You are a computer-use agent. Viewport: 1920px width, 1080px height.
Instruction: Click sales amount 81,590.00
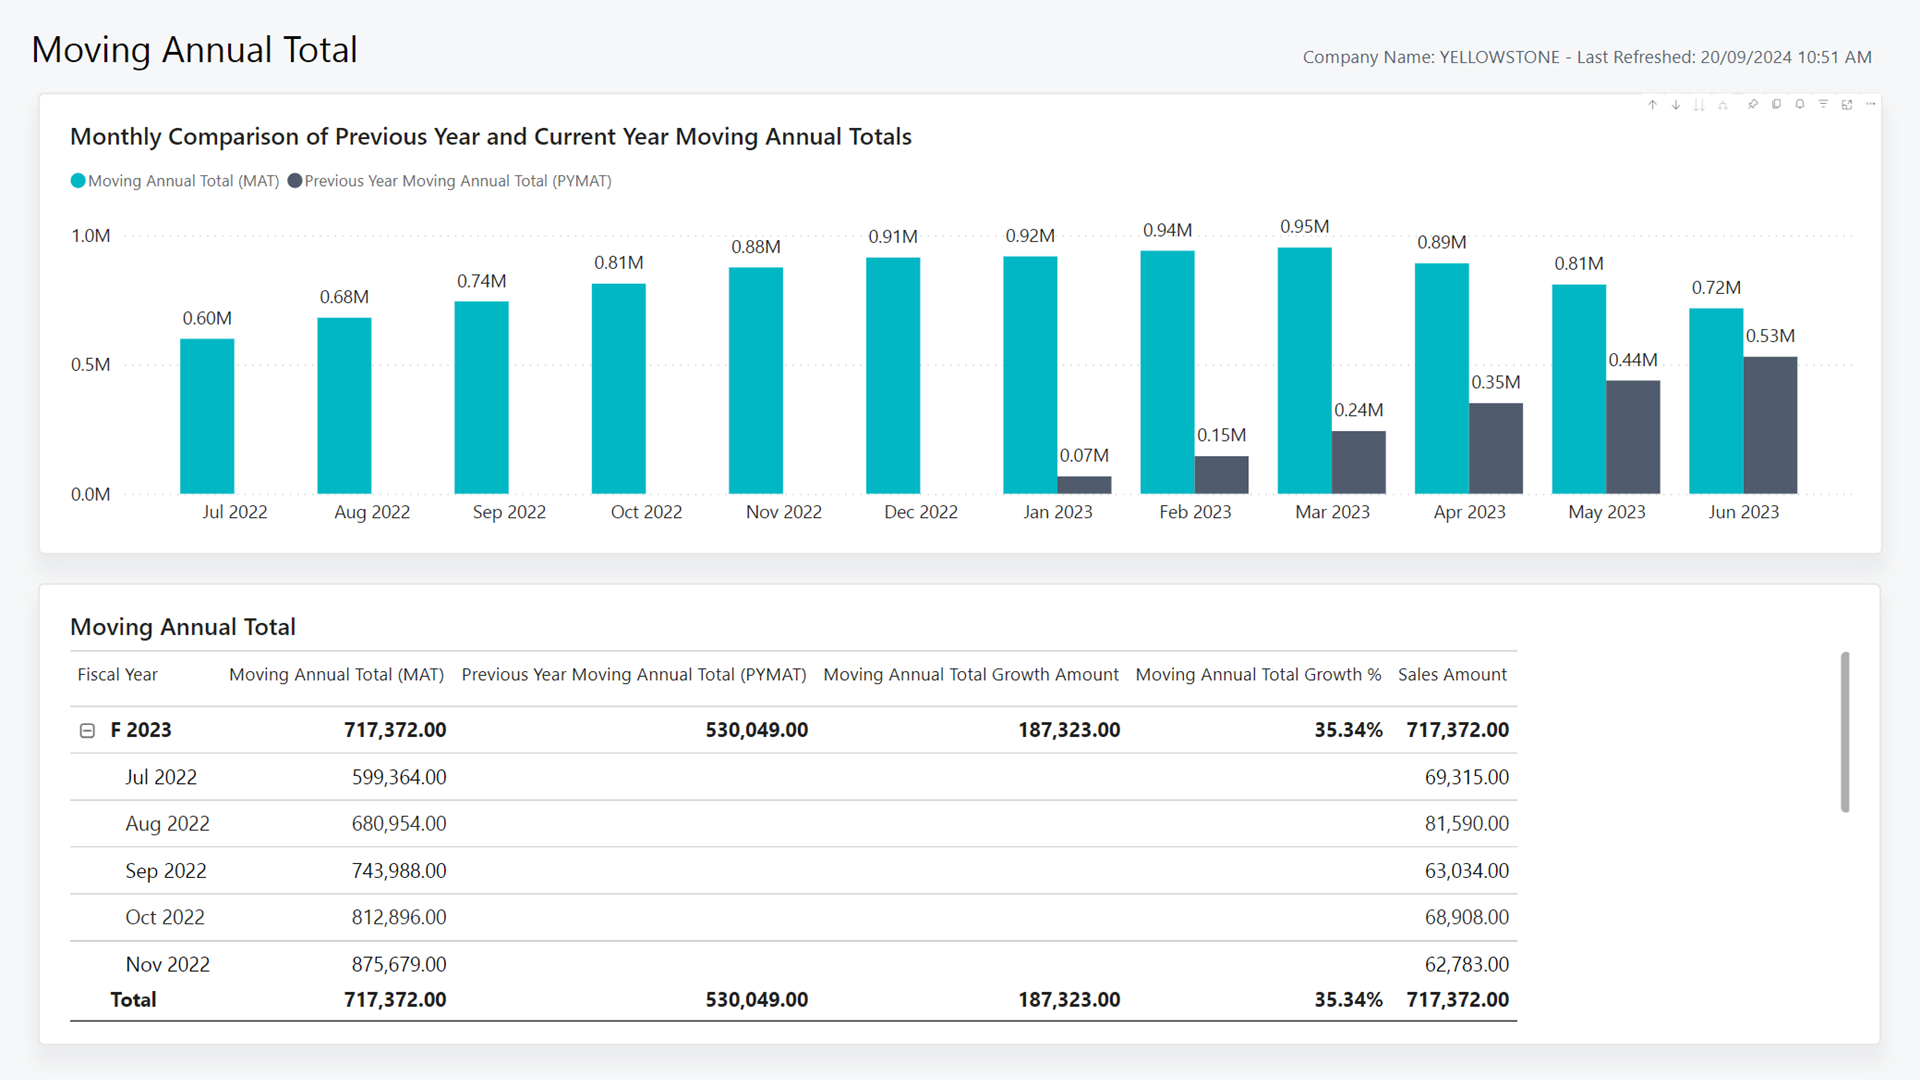click(1467, 824)
